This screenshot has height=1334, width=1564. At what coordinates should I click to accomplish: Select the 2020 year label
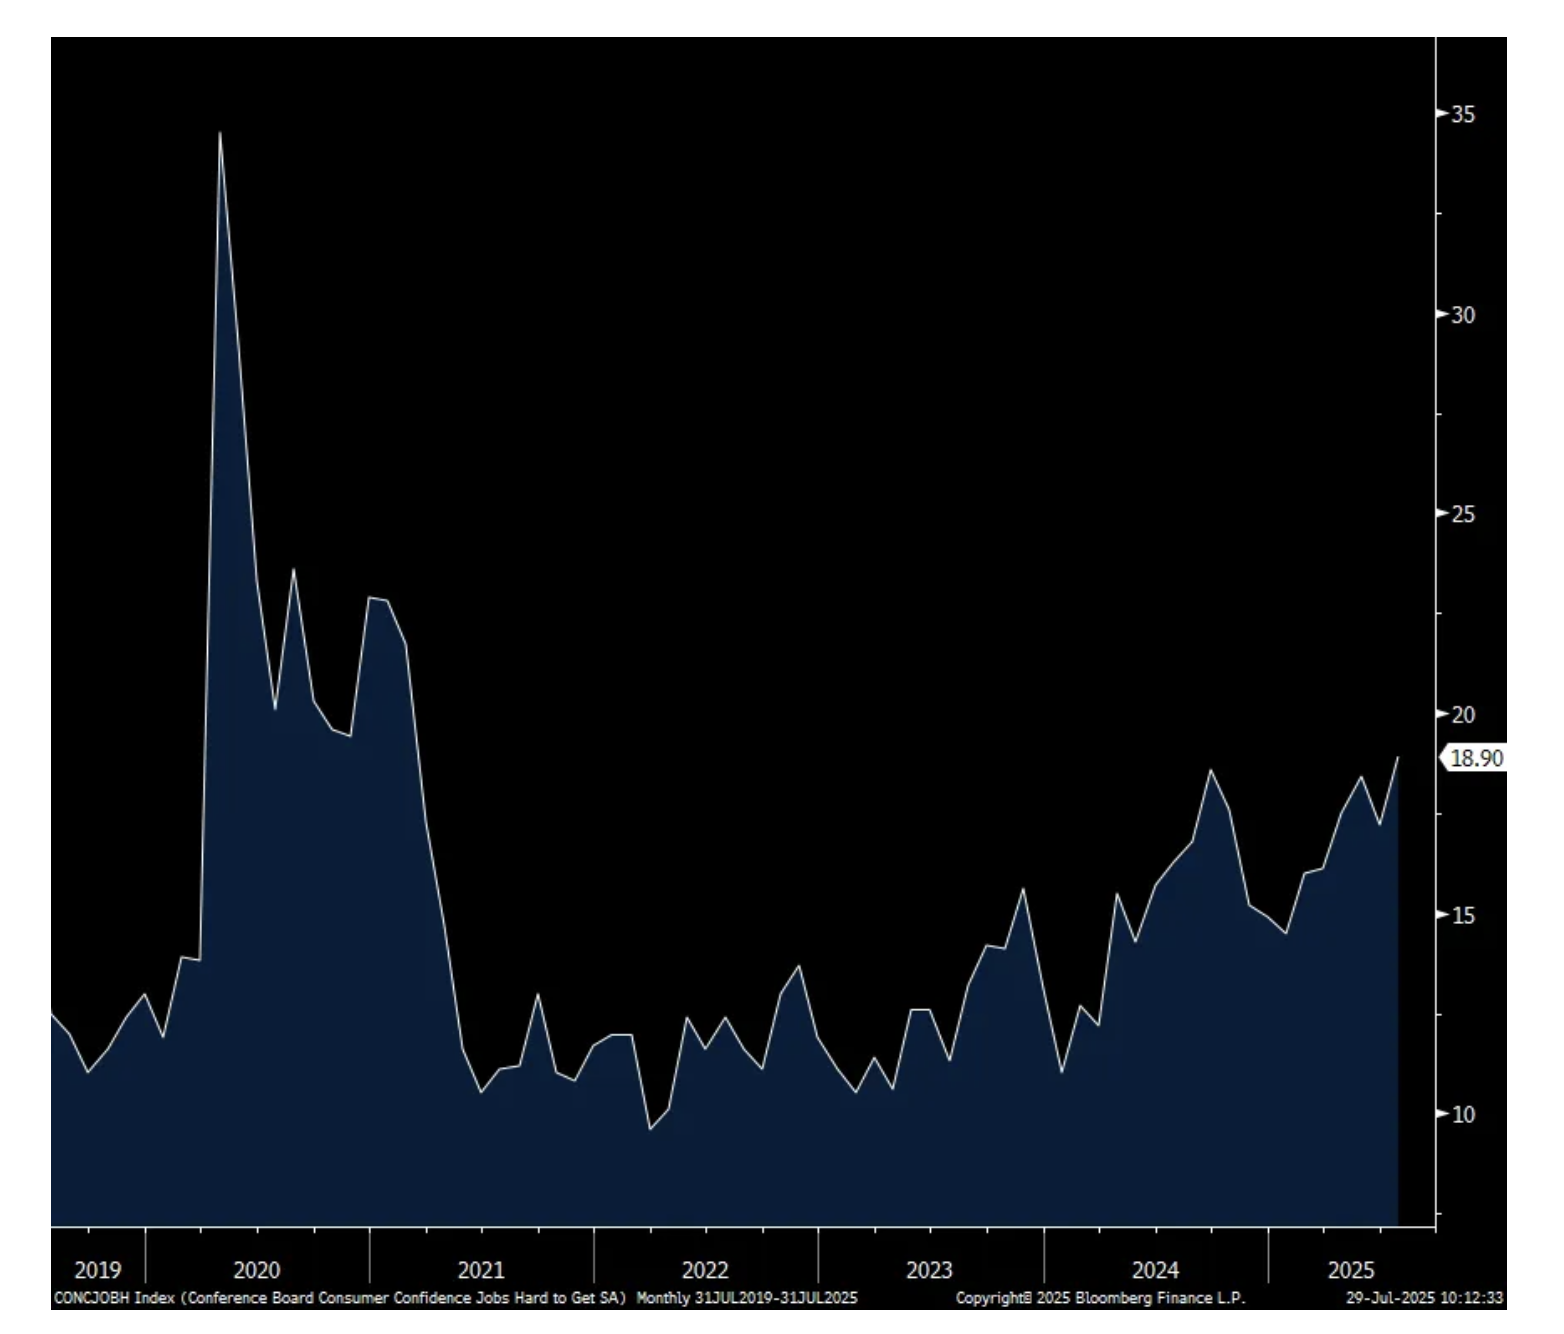[x=257, y=1270]
